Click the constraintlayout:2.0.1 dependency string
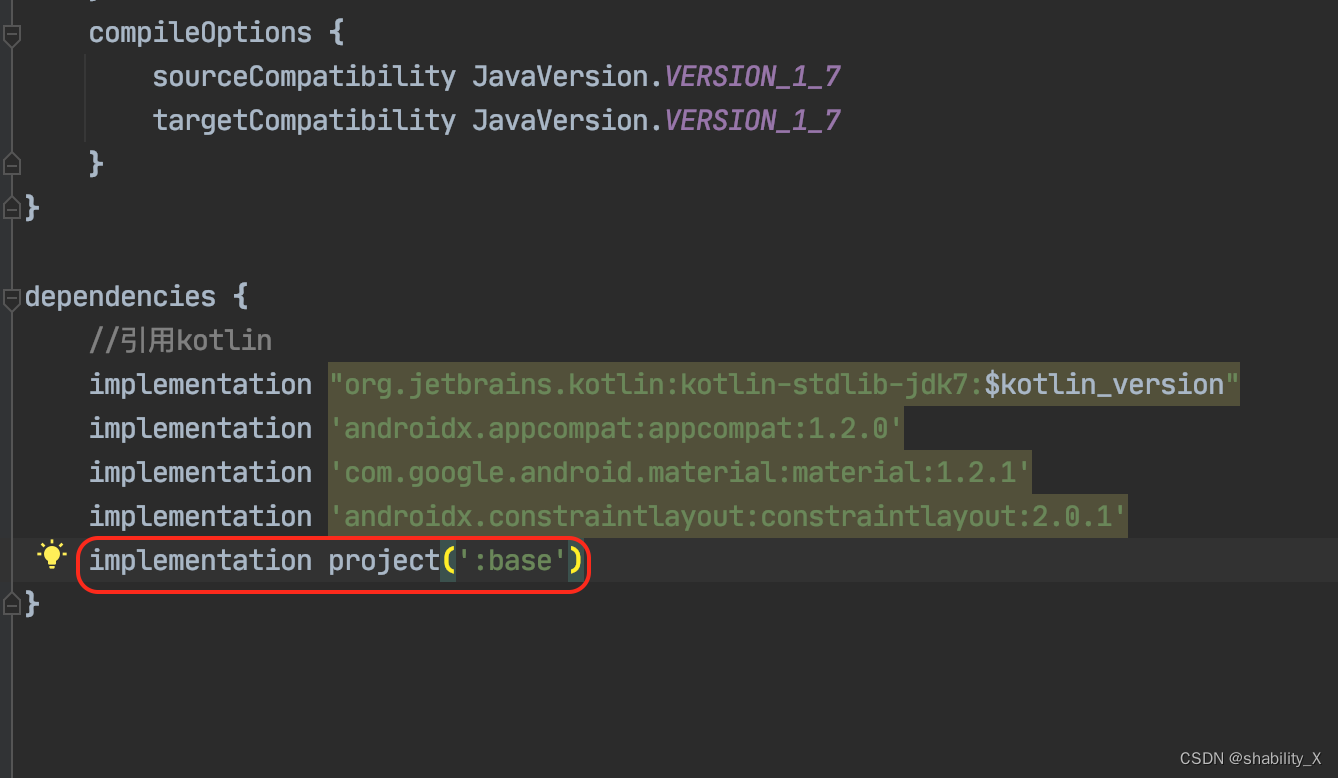The height and width of the screenshot is (778, 1338). coord(728,516)
